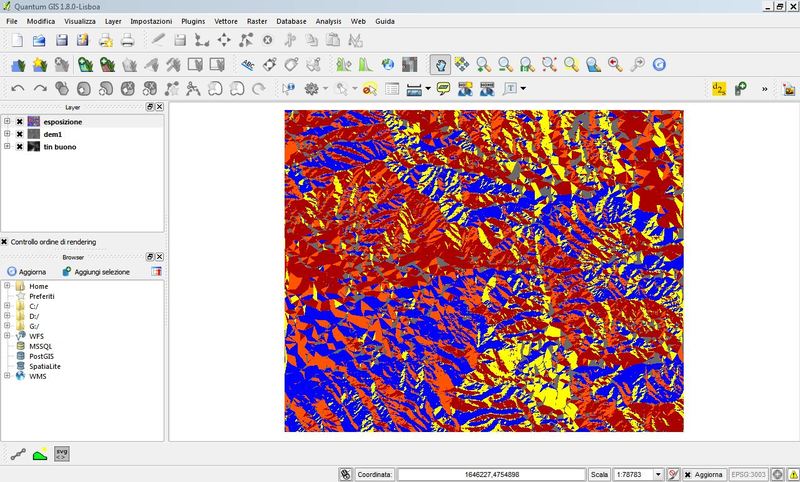Click the Coordinata input field

[491, 474]
